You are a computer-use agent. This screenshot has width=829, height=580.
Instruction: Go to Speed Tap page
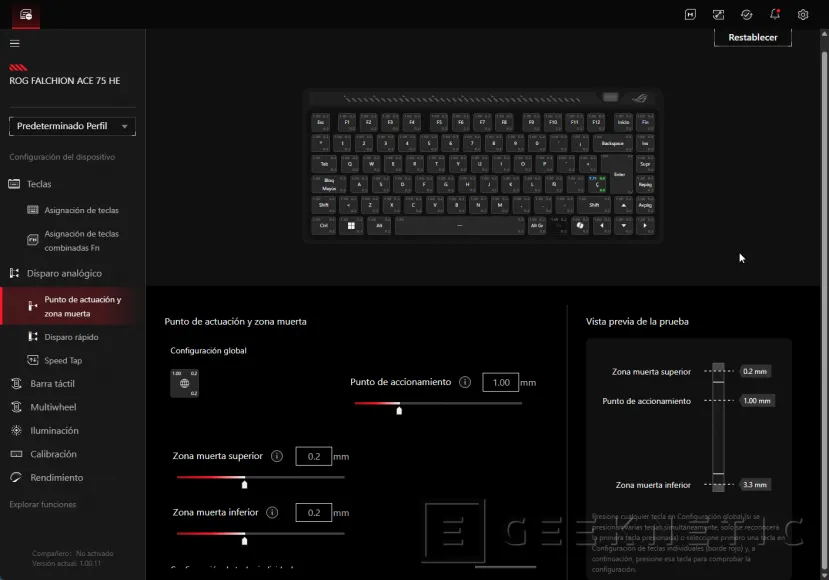(63, 360)
